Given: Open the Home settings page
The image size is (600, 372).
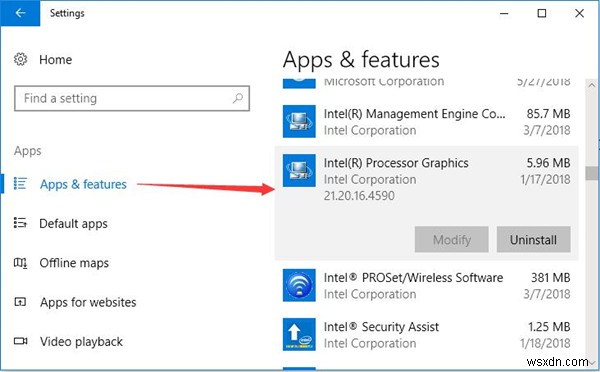Looking at the screenshot, I should pyautogui.click(x=55, y=60).
